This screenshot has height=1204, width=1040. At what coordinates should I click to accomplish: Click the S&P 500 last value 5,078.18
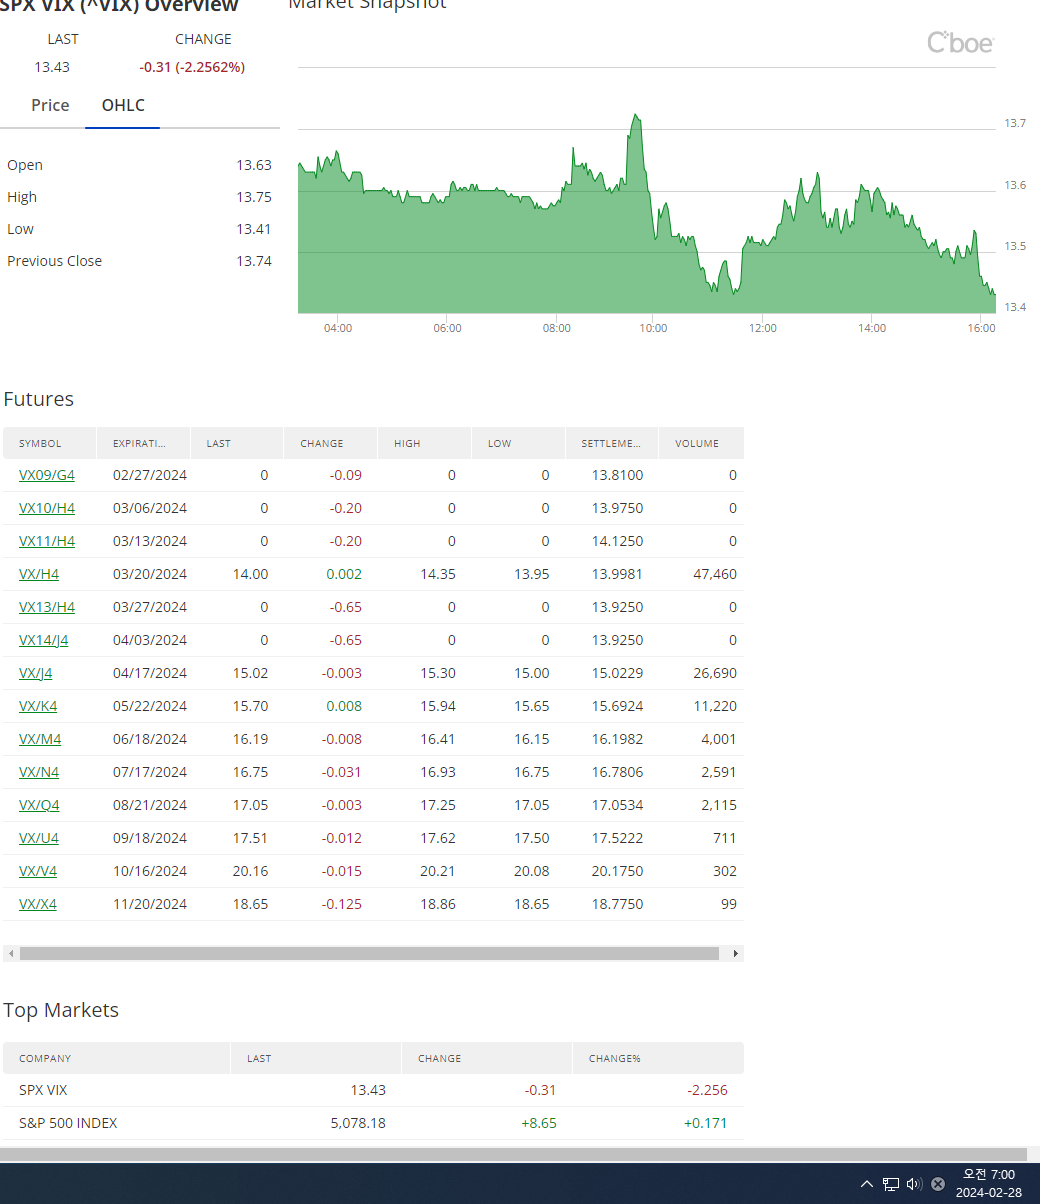(x=358, y=1123)
